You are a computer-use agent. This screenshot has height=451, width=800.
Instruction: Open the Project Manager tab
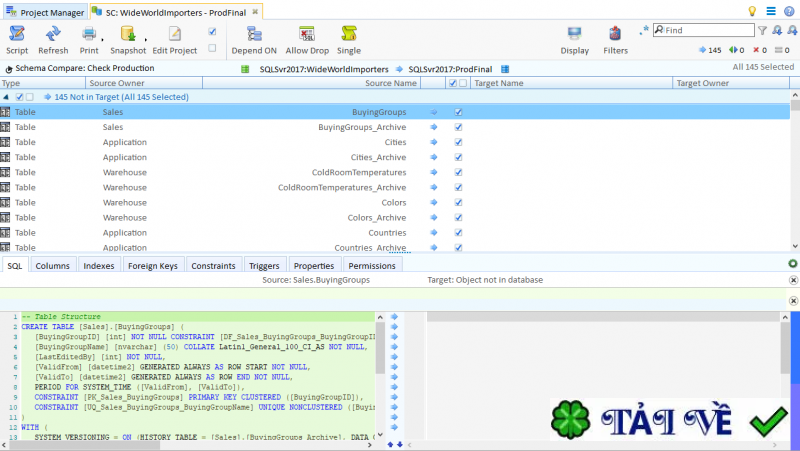click(x=47, y=11)
